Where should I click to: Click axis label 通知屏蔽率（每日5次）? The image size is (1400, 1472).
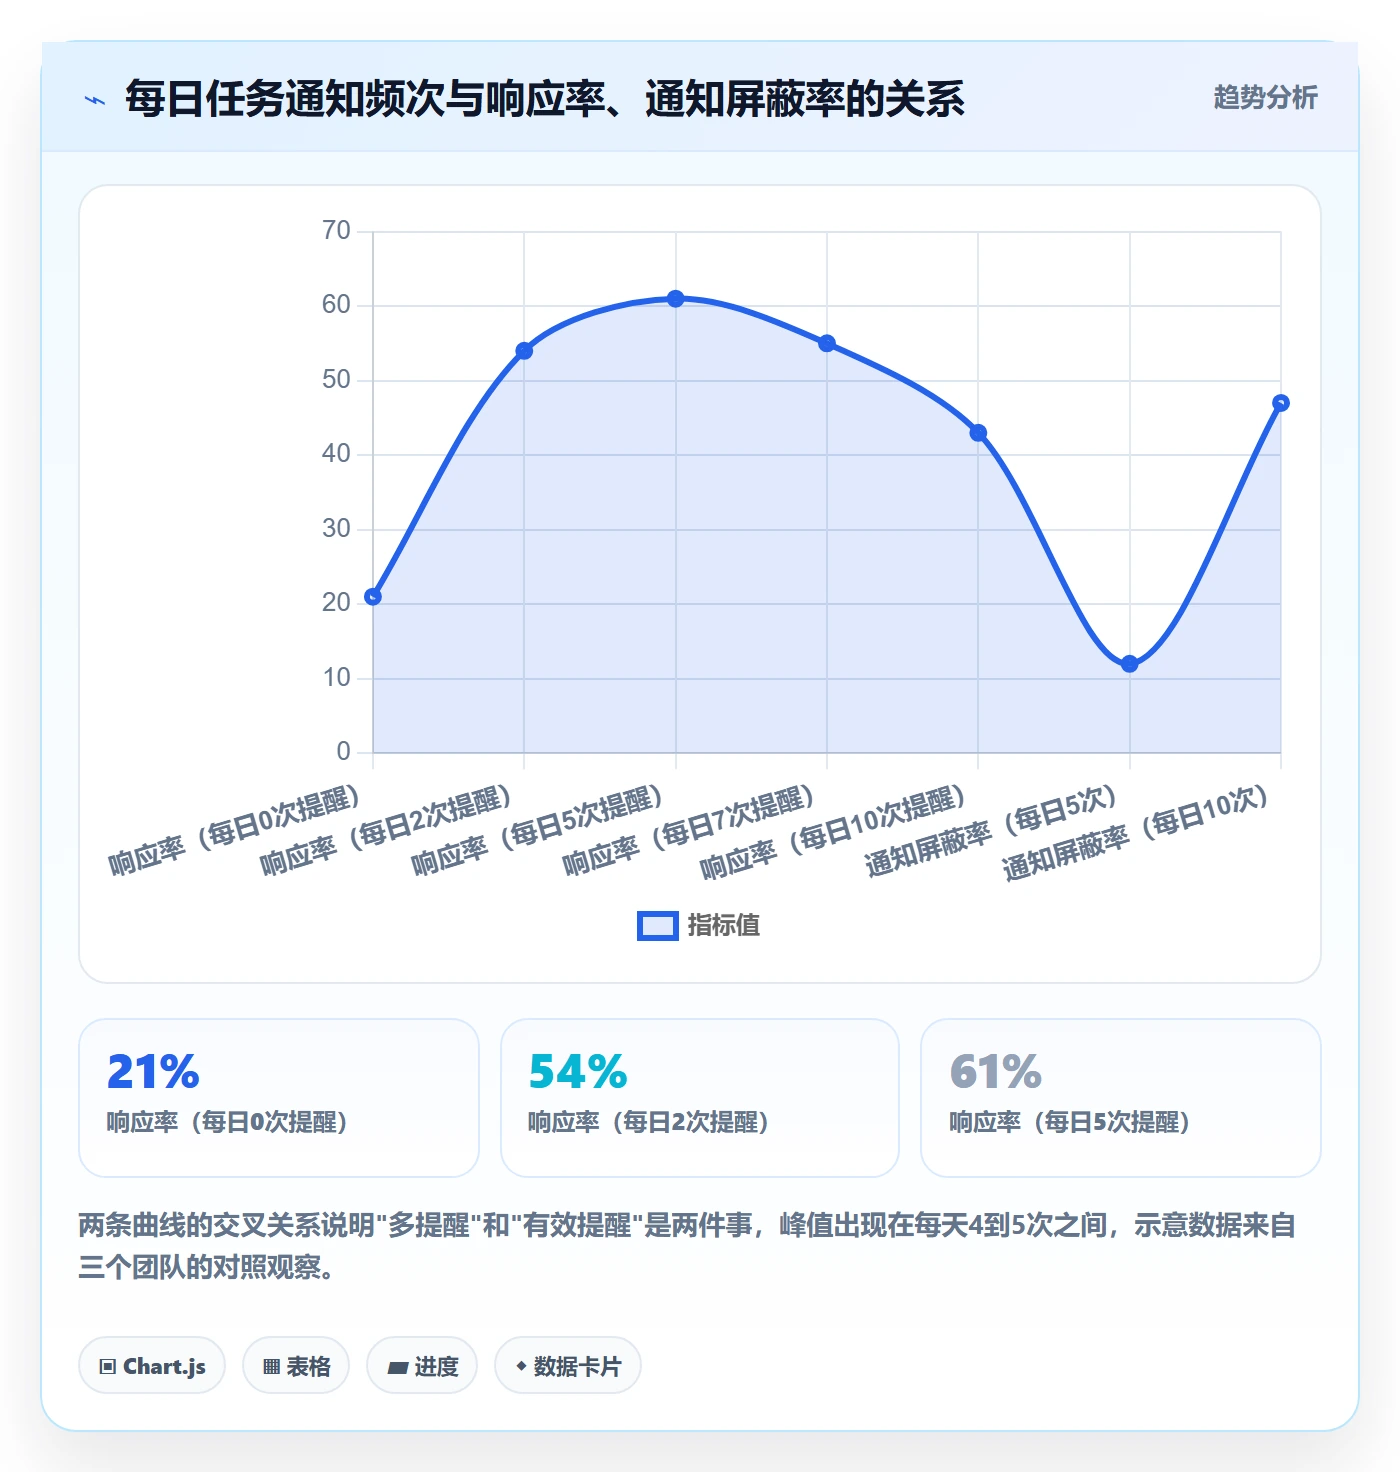click(991, 830)
